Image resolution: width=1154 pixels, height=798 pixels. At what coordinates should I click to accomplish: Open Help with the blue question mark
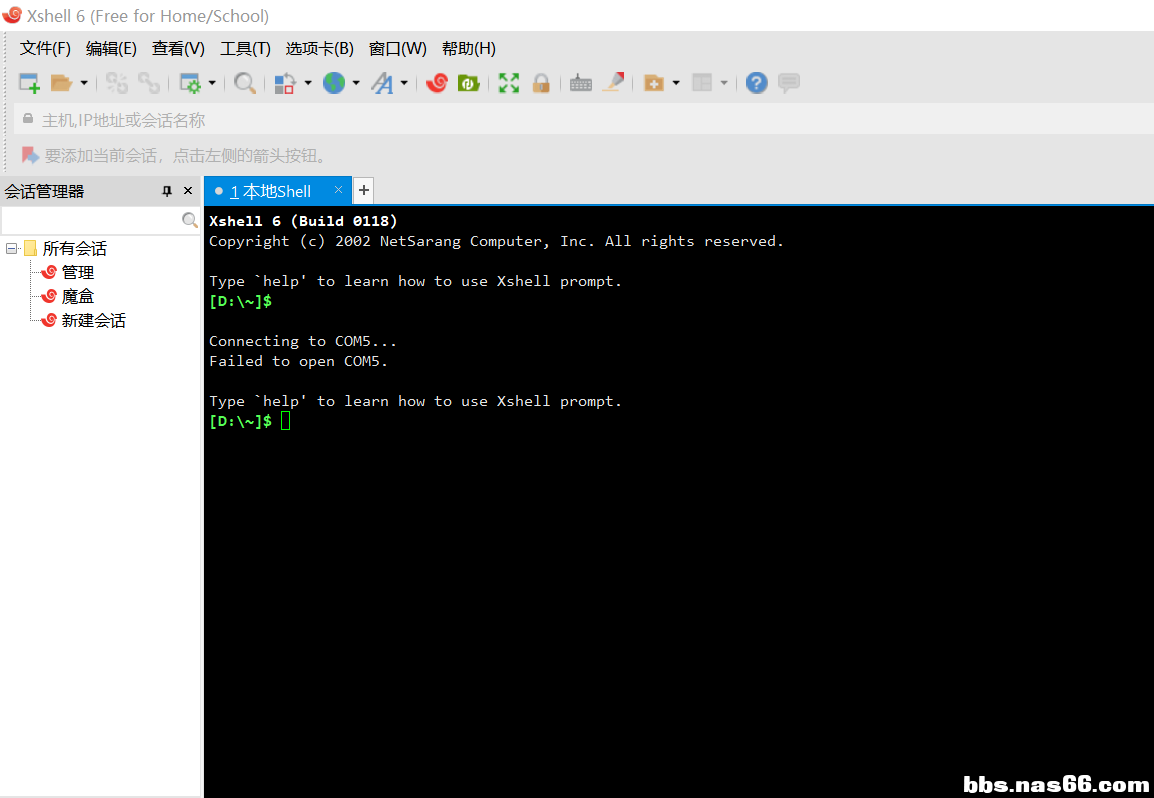[757, 83]
